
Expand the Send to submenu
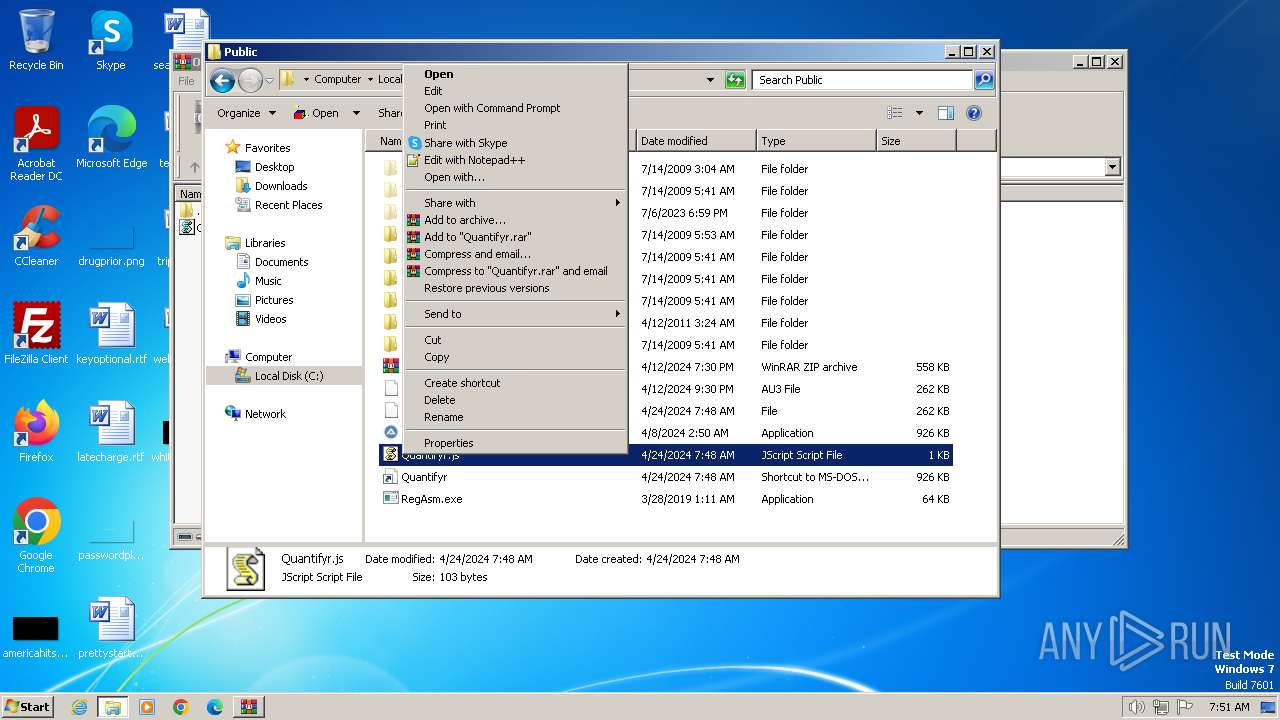tap(515, 314)
